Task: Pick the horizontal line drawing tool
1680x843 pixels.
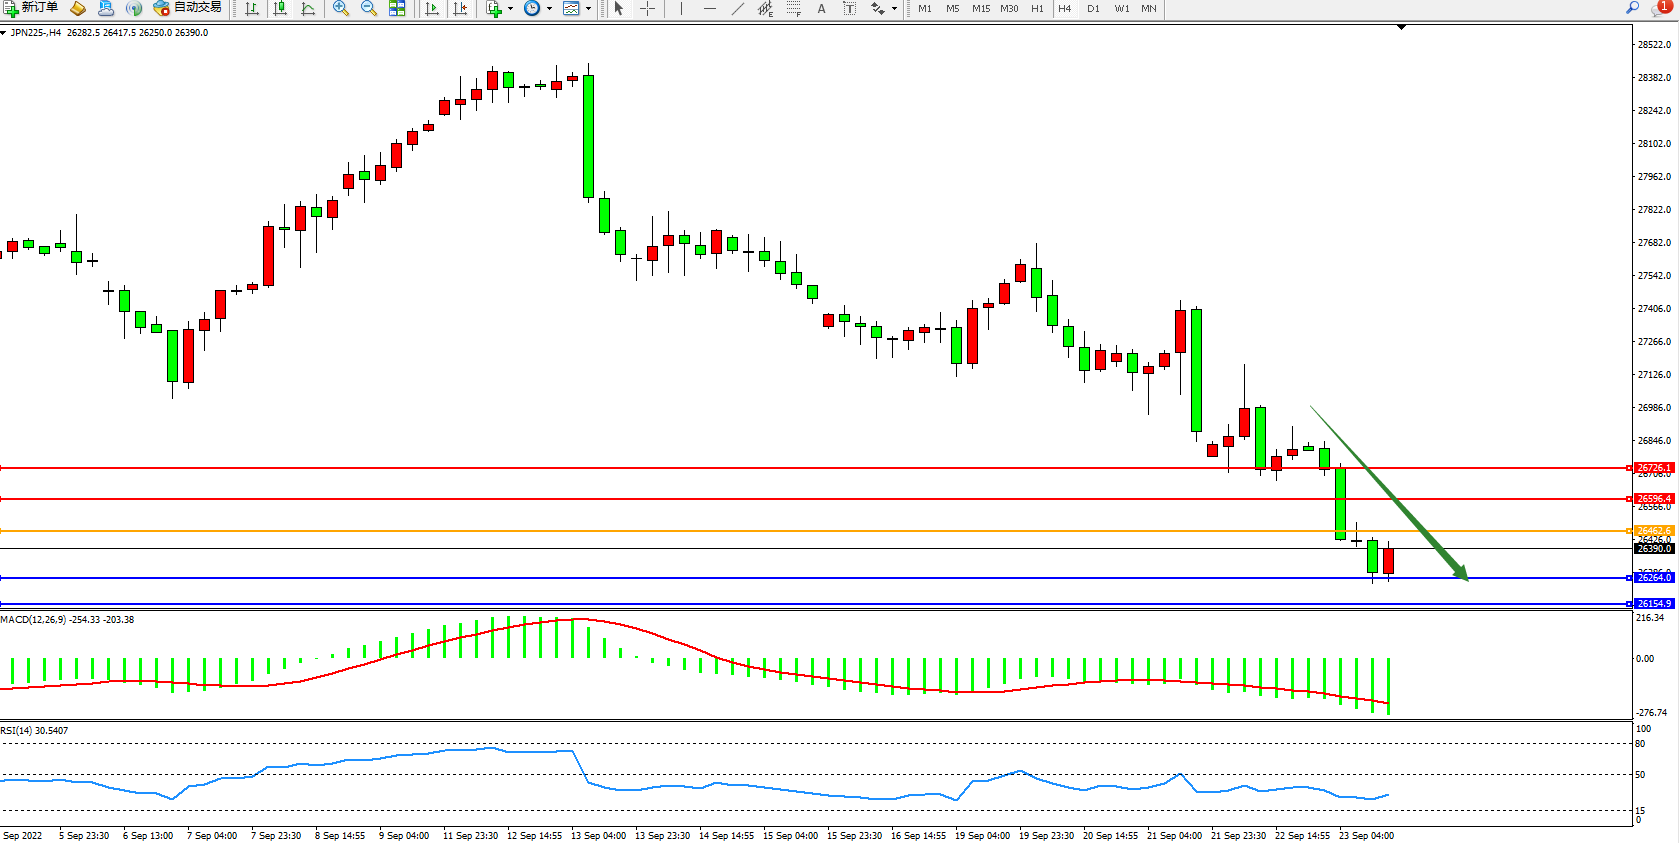Action: tap(710, 8)
